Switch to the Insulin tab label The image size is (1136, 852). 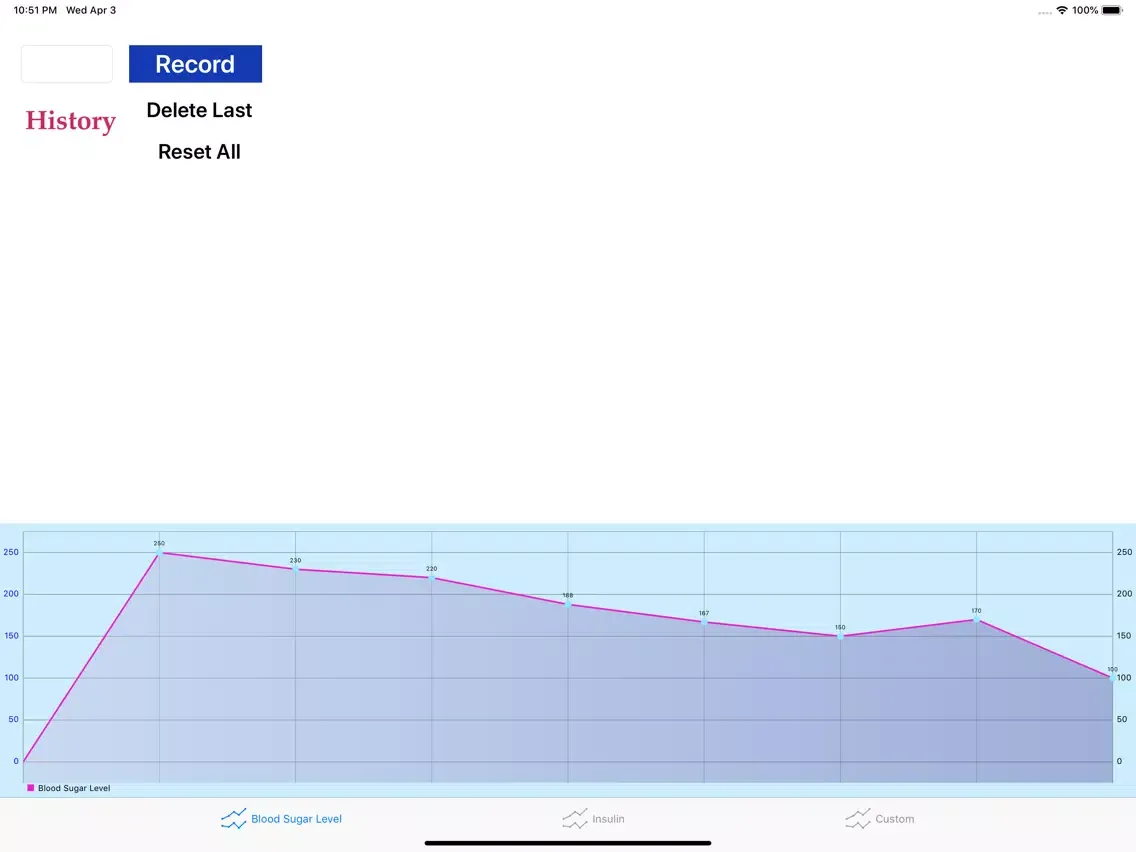pos(608,819)
